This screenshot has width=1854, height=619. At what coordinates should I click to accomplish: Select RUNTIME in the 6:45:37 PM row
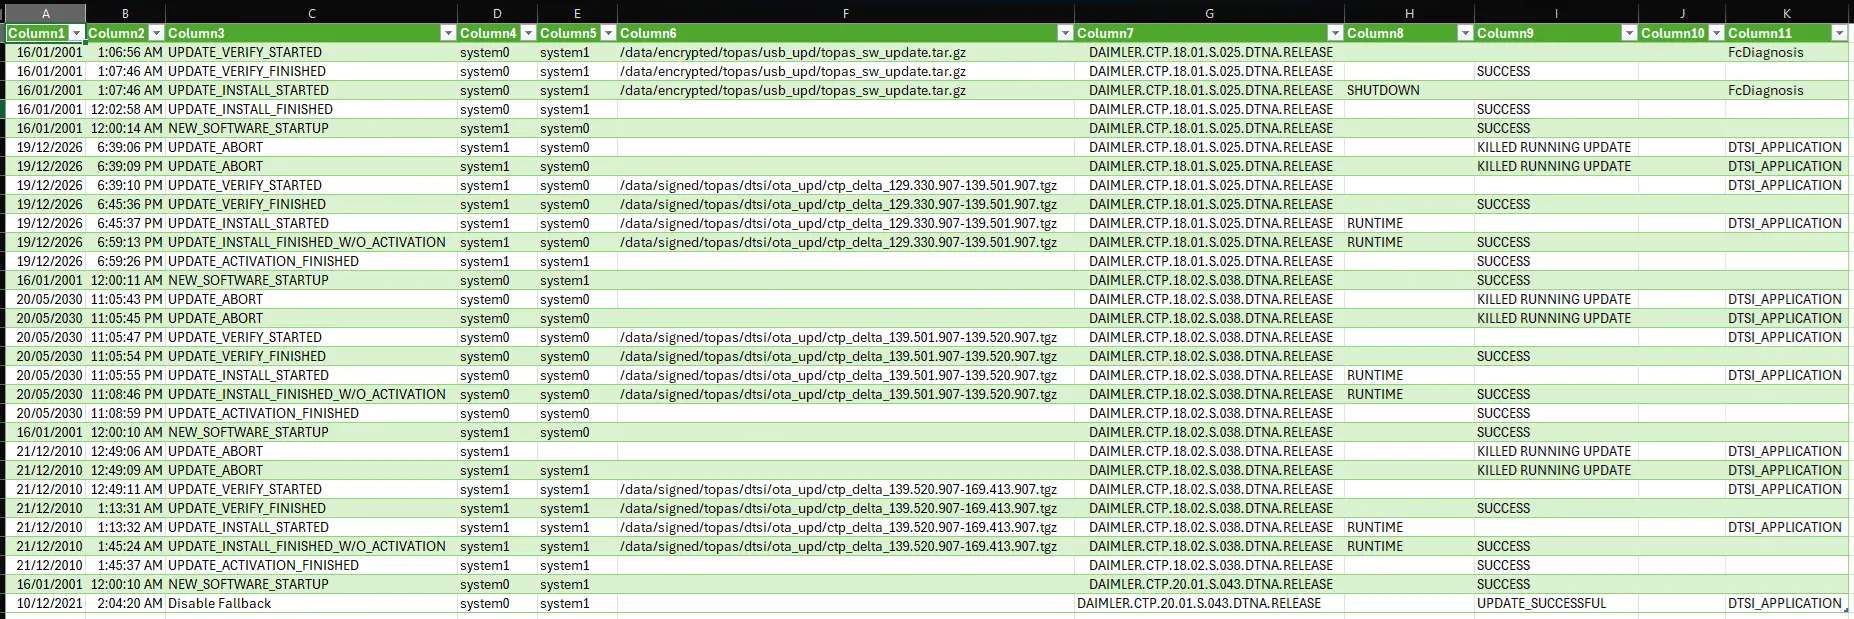[1409, 223]
